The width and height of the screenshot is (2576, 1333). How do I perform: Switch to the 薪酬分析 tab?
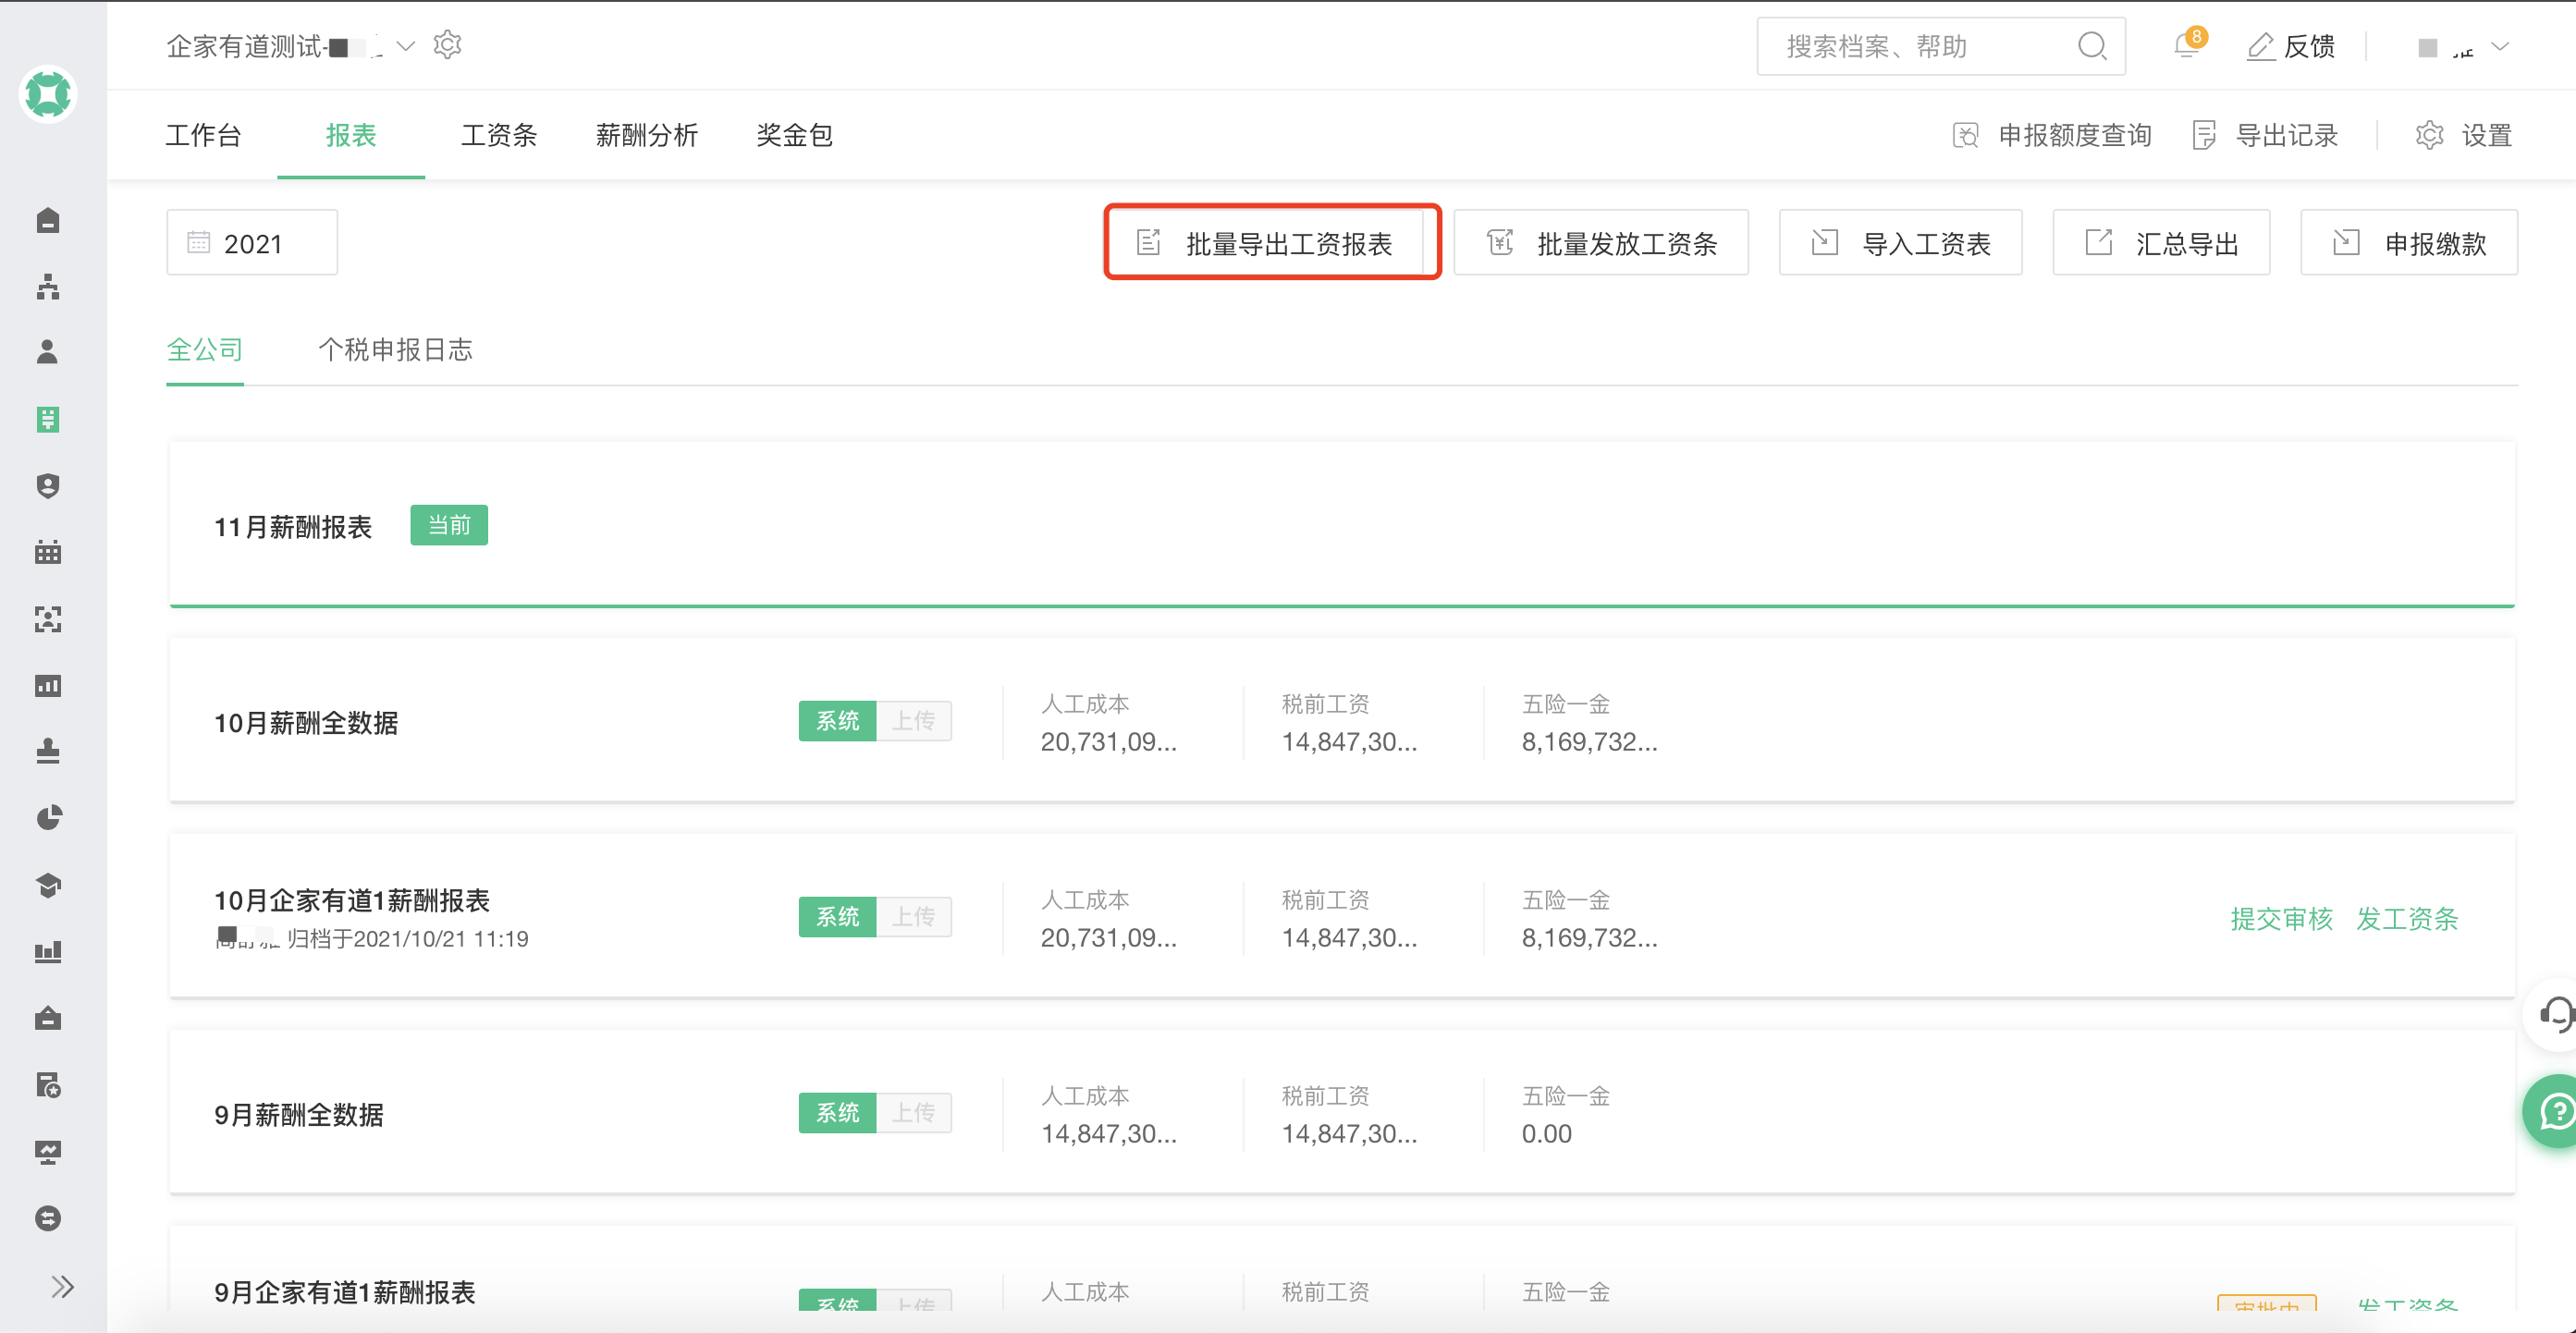pyautogui.click(x=647, y=135)
